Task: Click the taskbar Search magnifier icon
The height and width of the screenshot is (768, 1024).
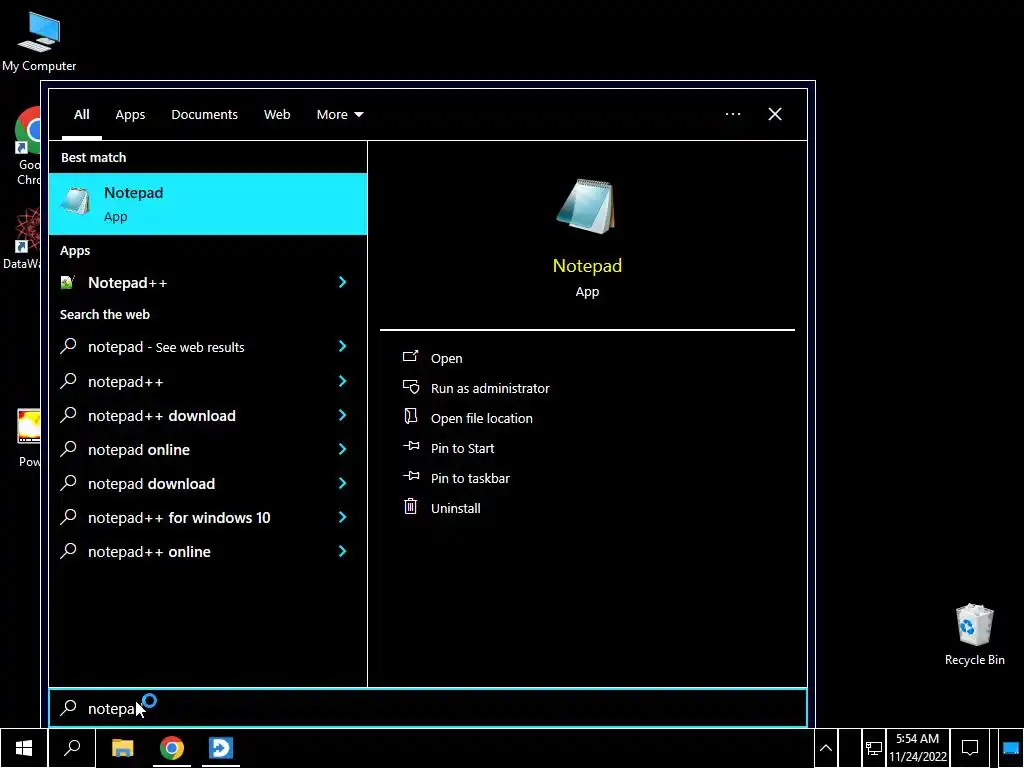Action: 72,748
